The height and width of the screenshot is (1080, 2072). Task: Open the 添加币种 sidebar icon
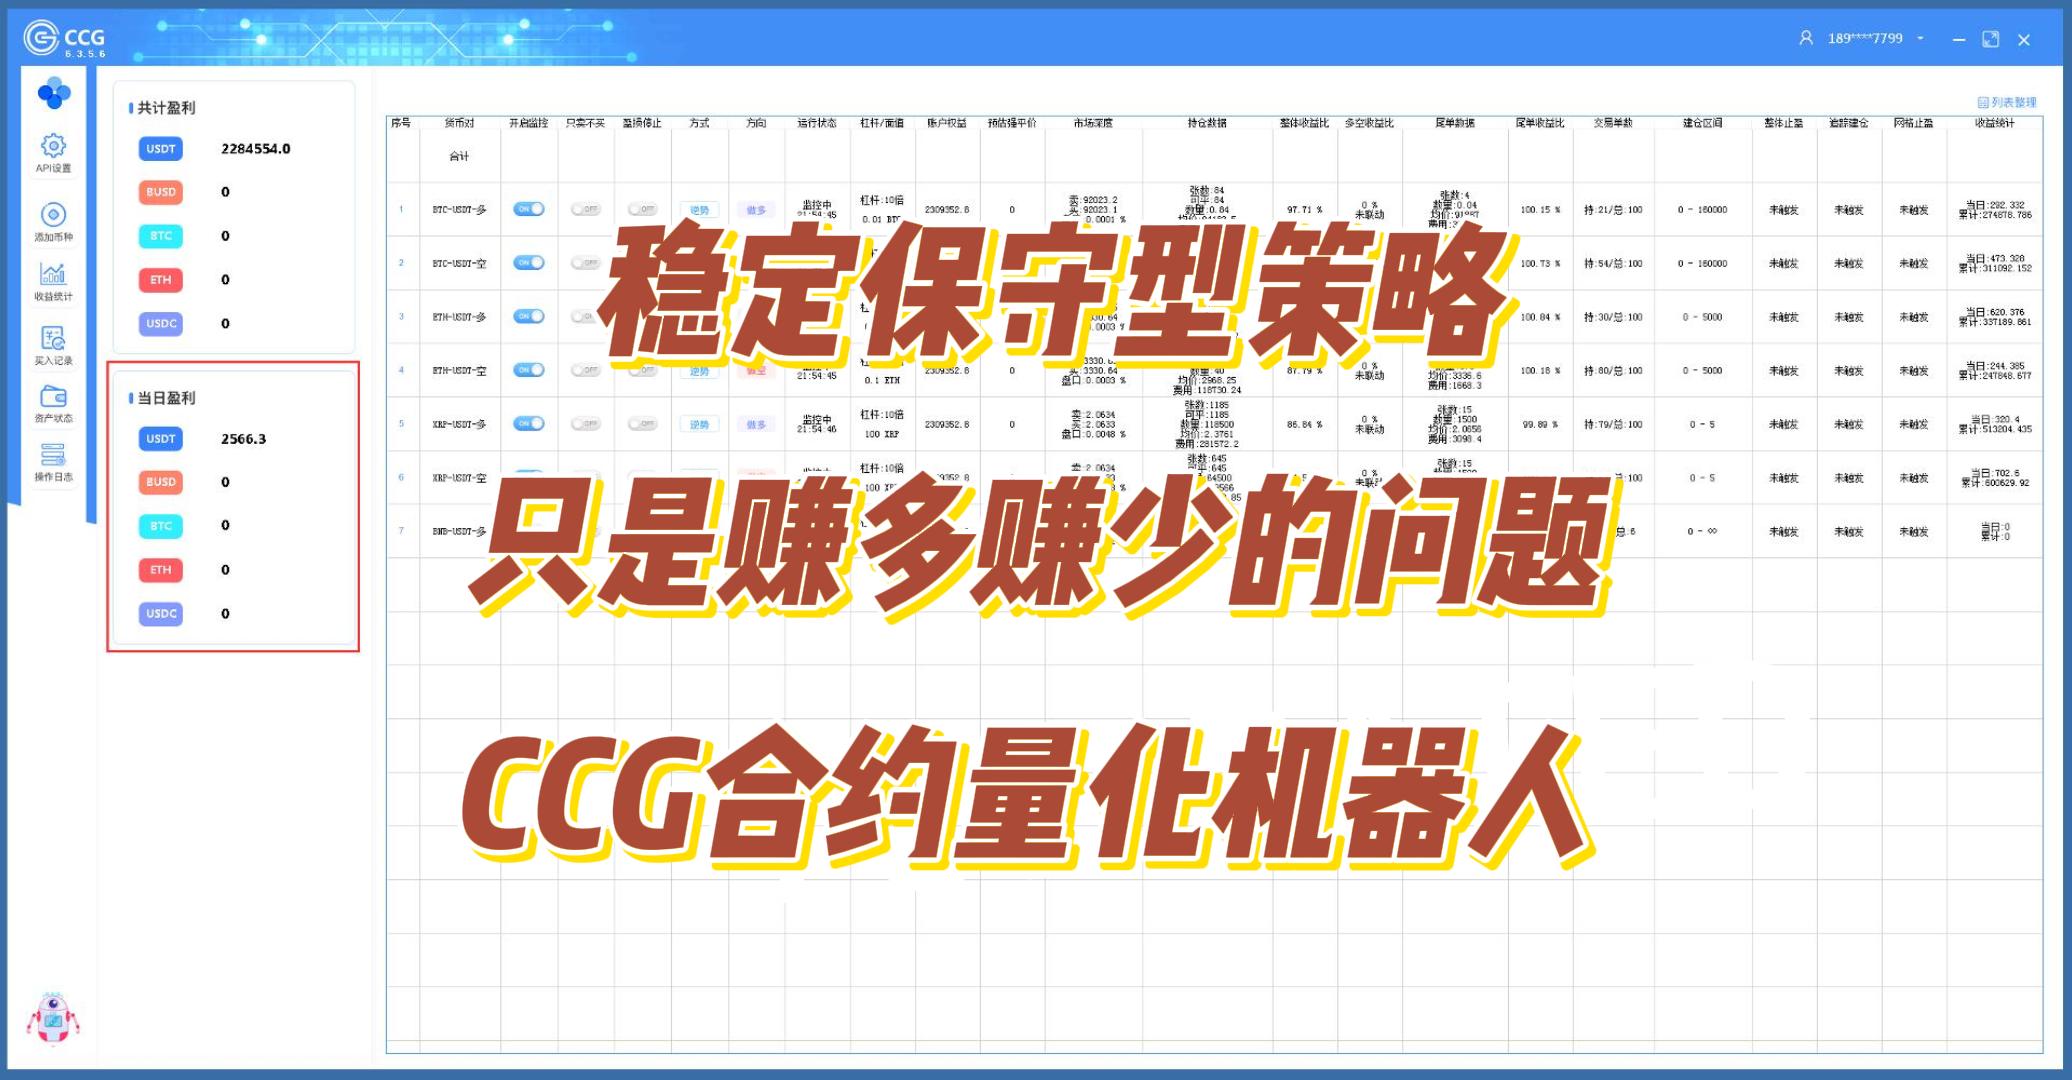tap(53, 220)
